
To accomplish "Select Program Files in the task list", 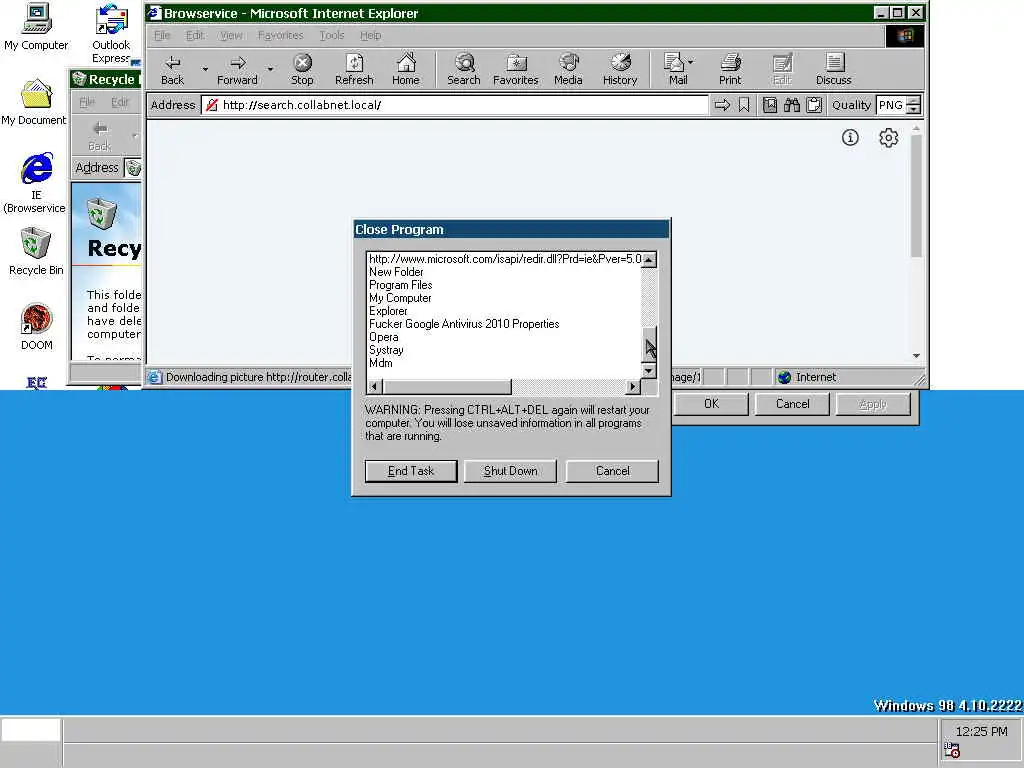I will click(x=400, y=285).
